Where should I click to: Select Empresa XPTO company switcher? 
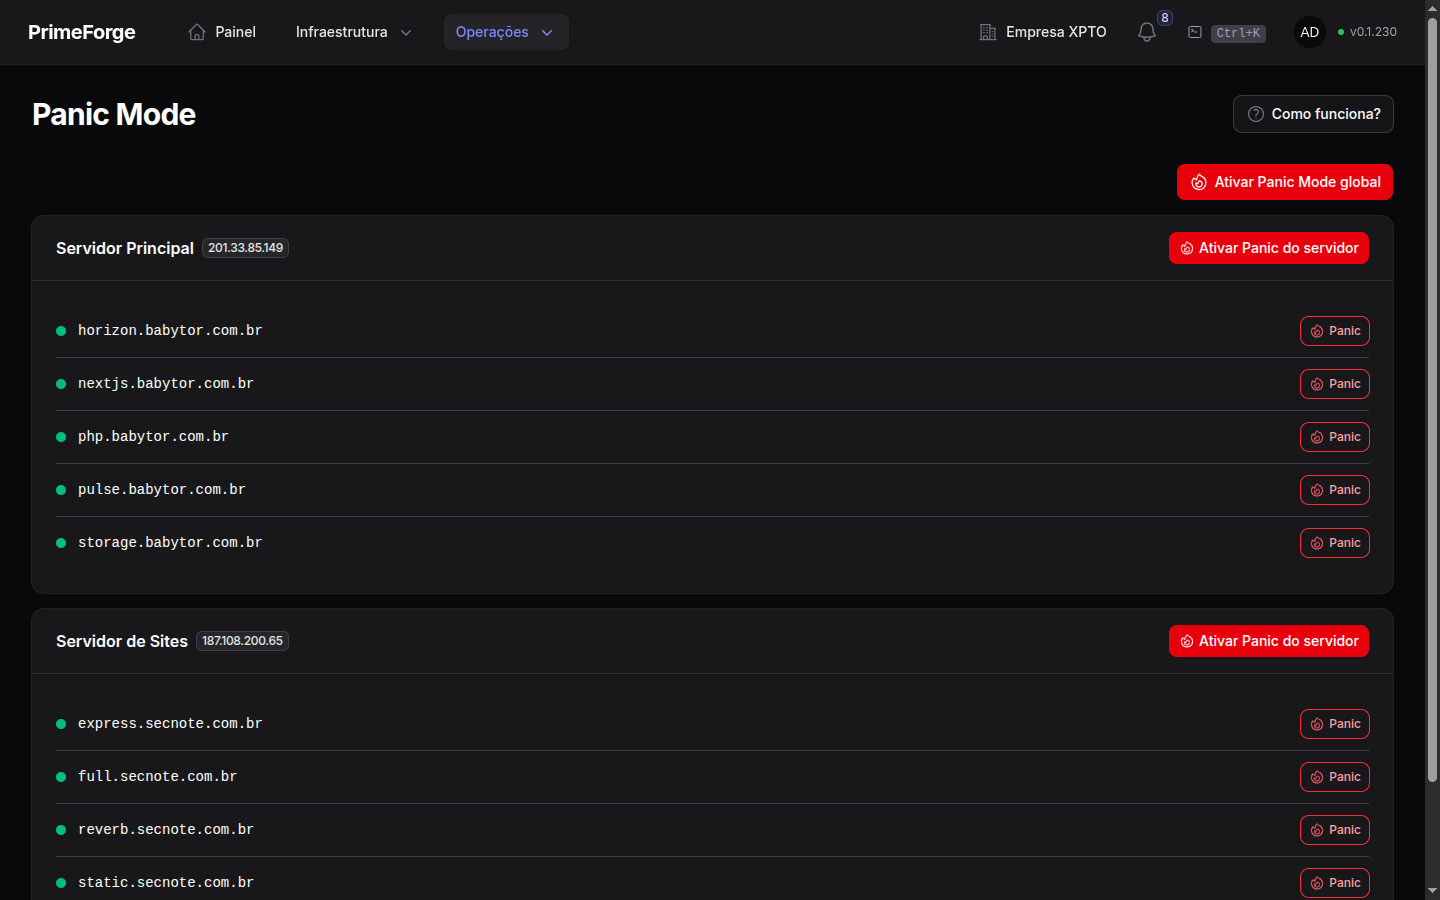[1043, 32]
